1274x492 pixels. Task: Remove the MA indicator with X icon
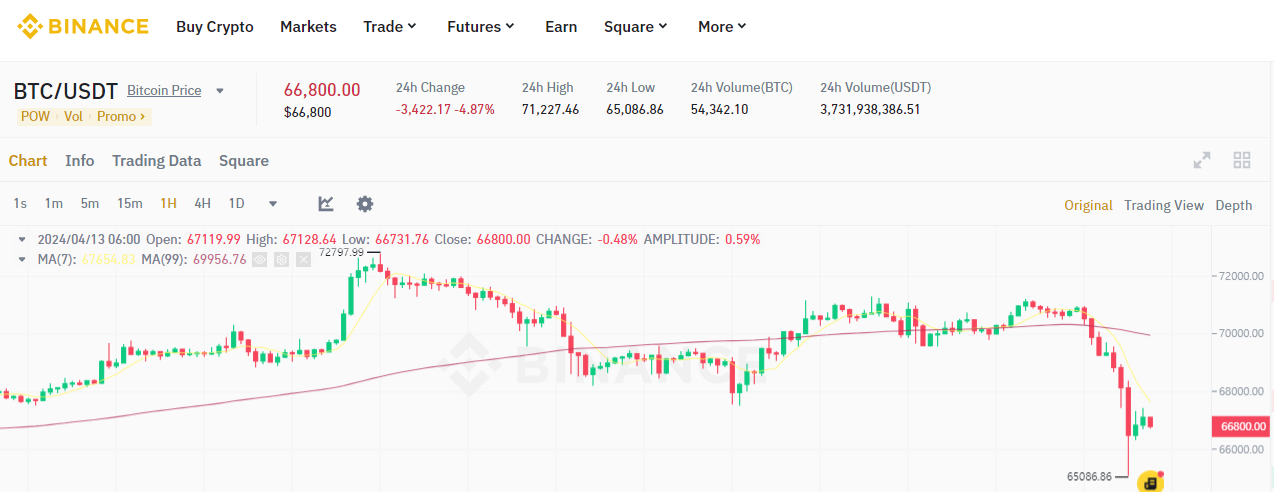click(302, 259)
